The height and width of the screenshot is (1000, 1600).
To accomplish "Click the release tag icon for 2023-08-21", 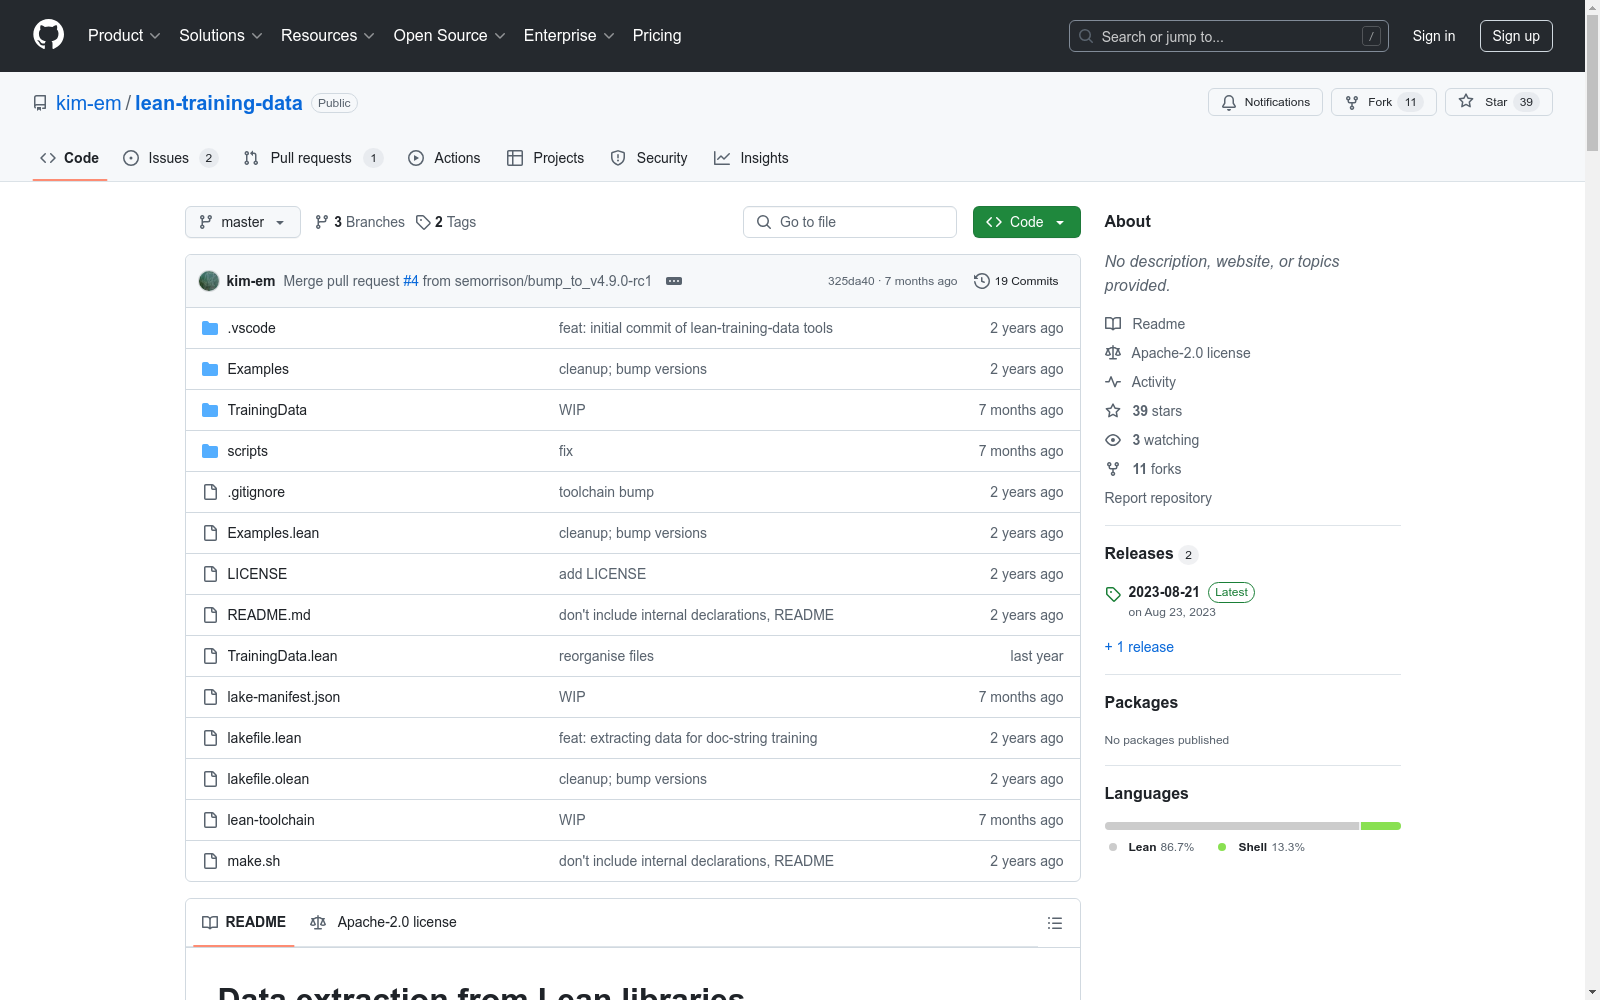I will click(1113, 594).
